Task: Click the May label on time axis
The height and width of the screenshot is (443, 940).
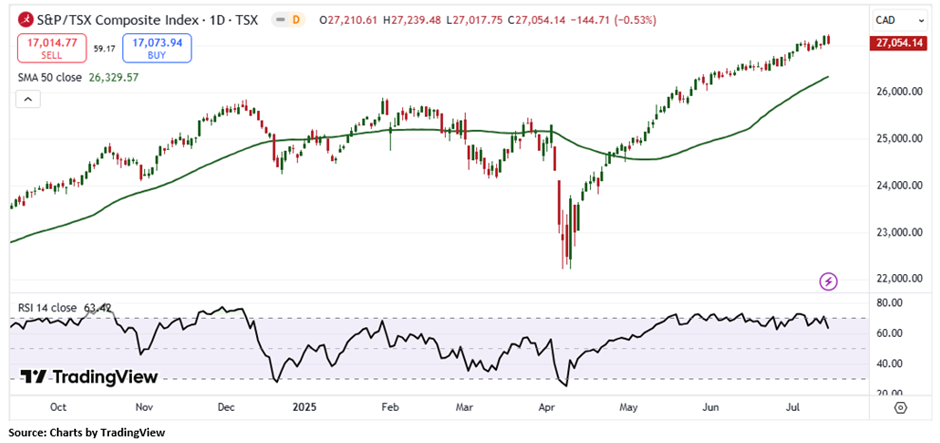Action: point(628,408)
